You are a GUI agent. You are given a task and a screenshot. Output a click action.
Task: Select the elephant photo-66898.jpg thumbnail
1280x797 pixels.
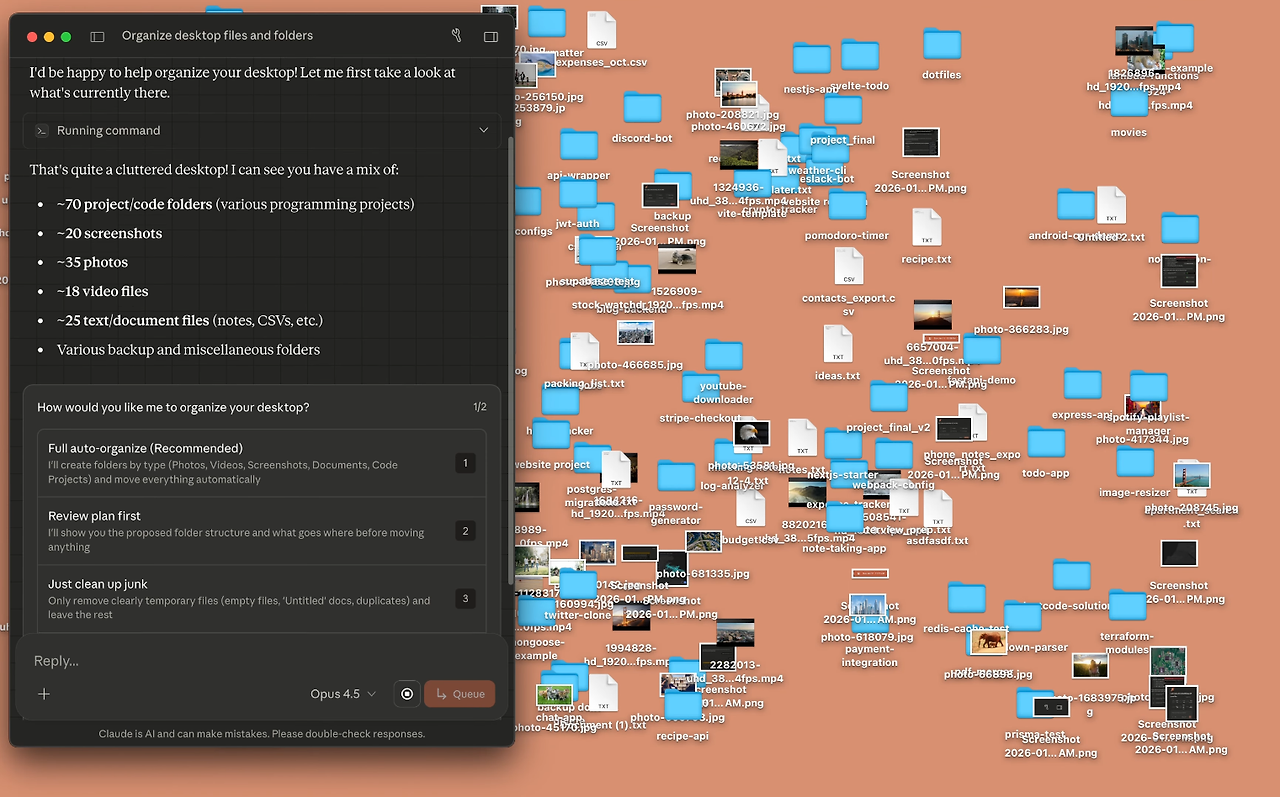(988, 642)
